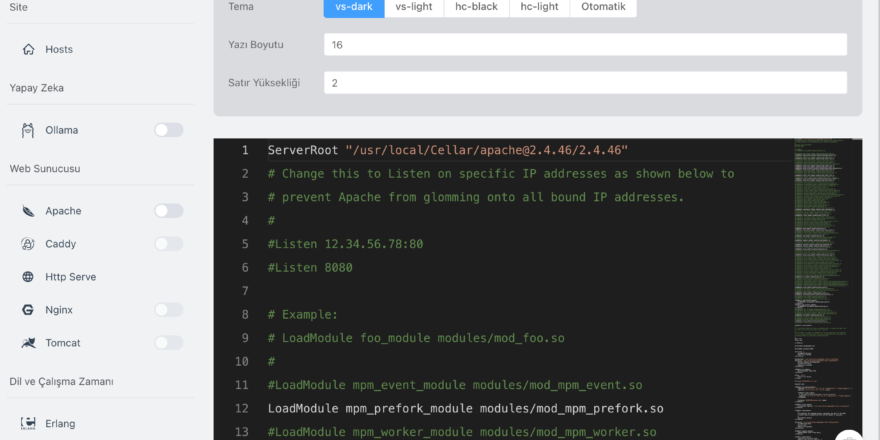The width and height of the screenshot is (880, 440).
Task: Enable the Tomcat service switch
Action: 168,343
